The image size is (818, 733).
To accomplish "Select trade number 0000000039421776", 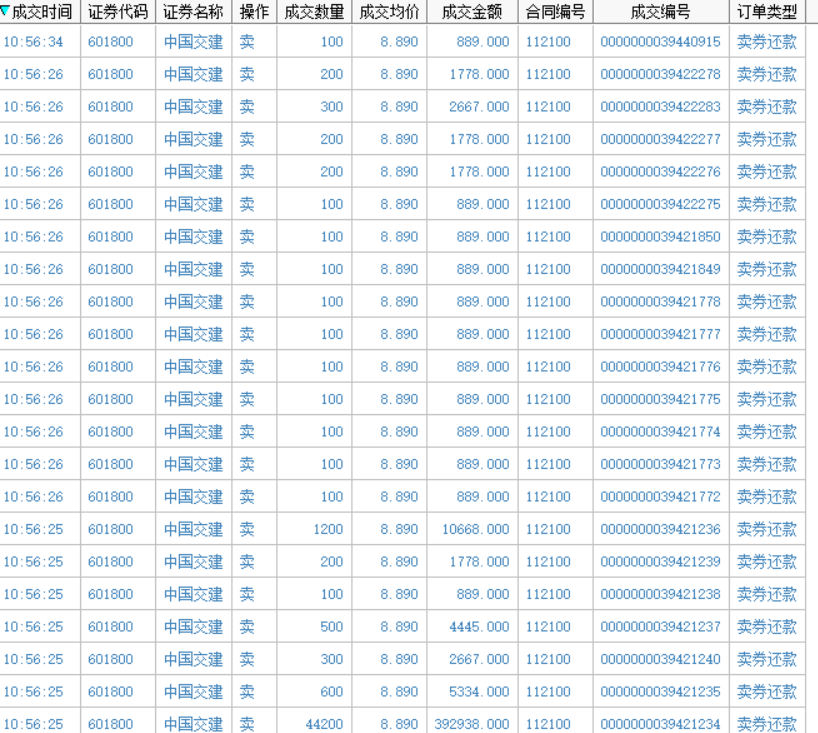I will (x=660, y=367).
